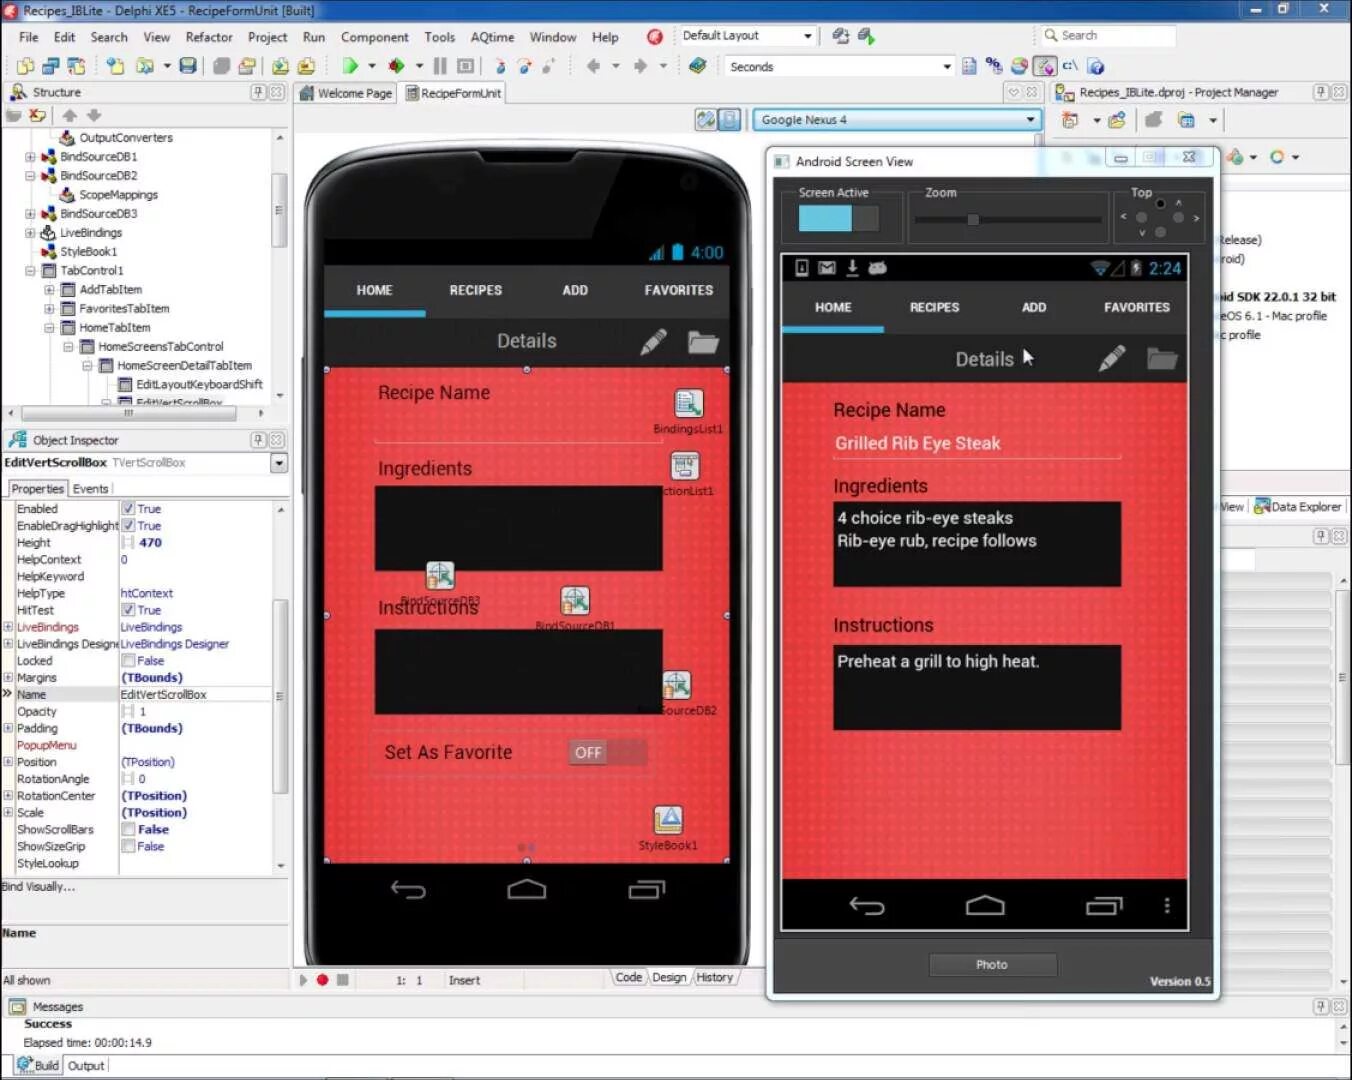Click the Grilled Rib Eye Steak name field
Screen dimensions: 1352x1080
point(977,443)
